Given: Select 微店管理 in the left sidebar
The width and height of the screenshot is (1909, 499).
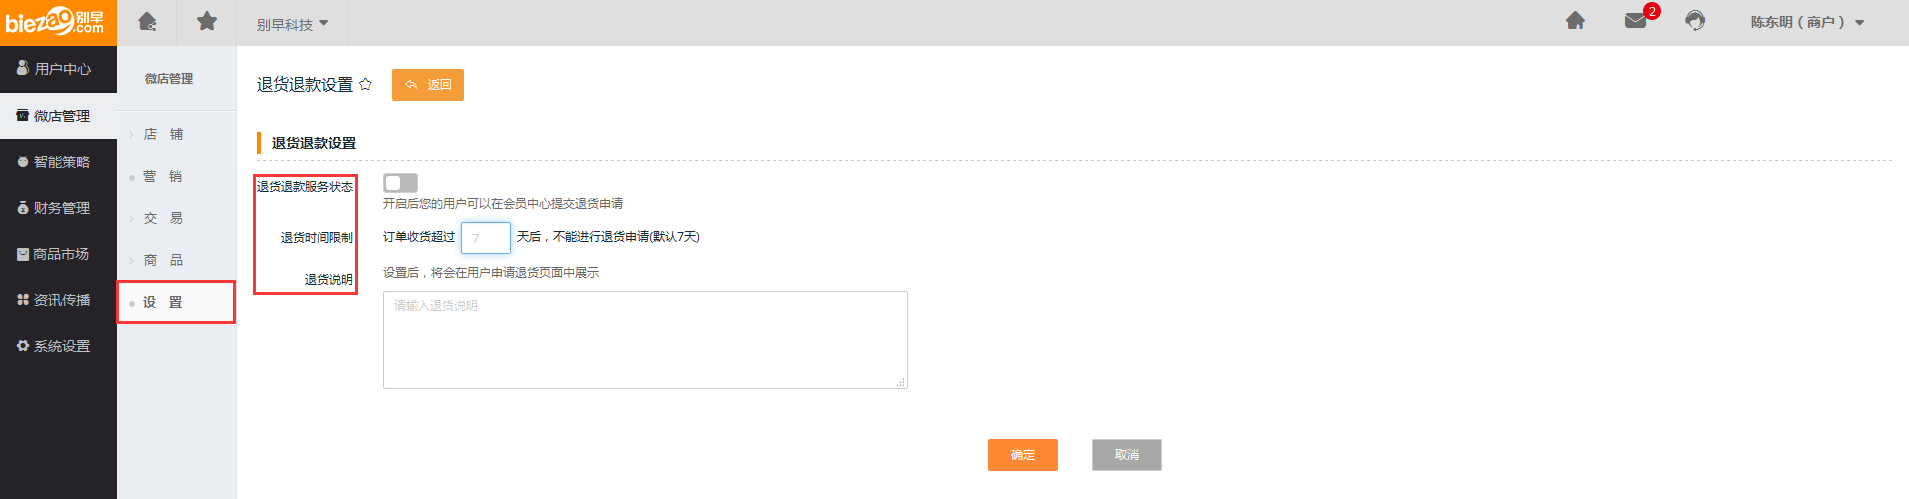Looking at the screenshot, I should click(x=58, y=116).
